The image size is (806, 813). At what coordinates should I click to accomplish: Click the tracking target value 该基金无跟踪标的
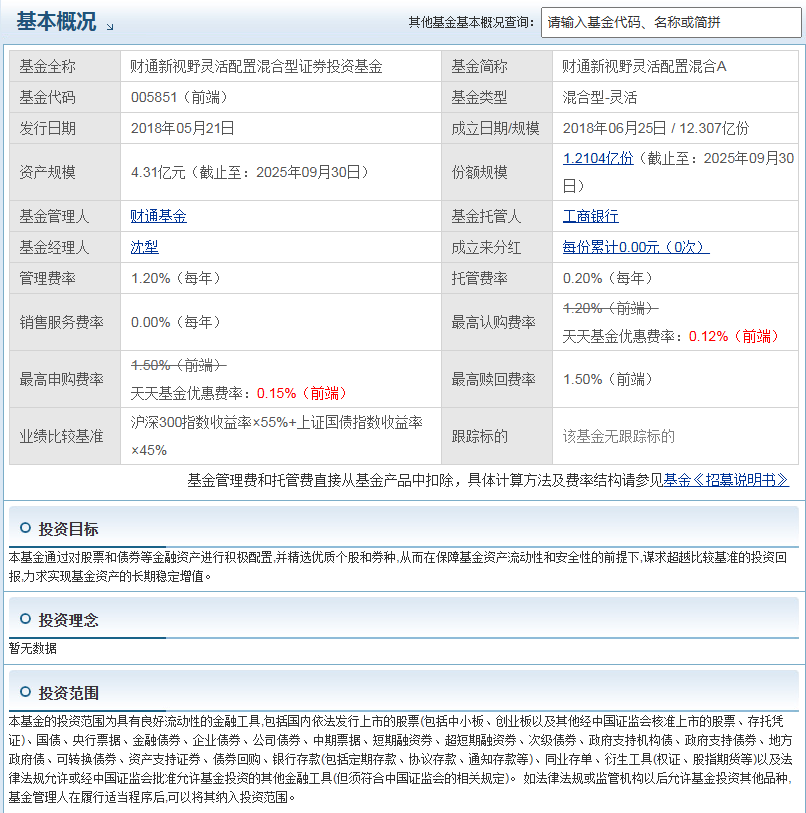[x=619, y=437]
